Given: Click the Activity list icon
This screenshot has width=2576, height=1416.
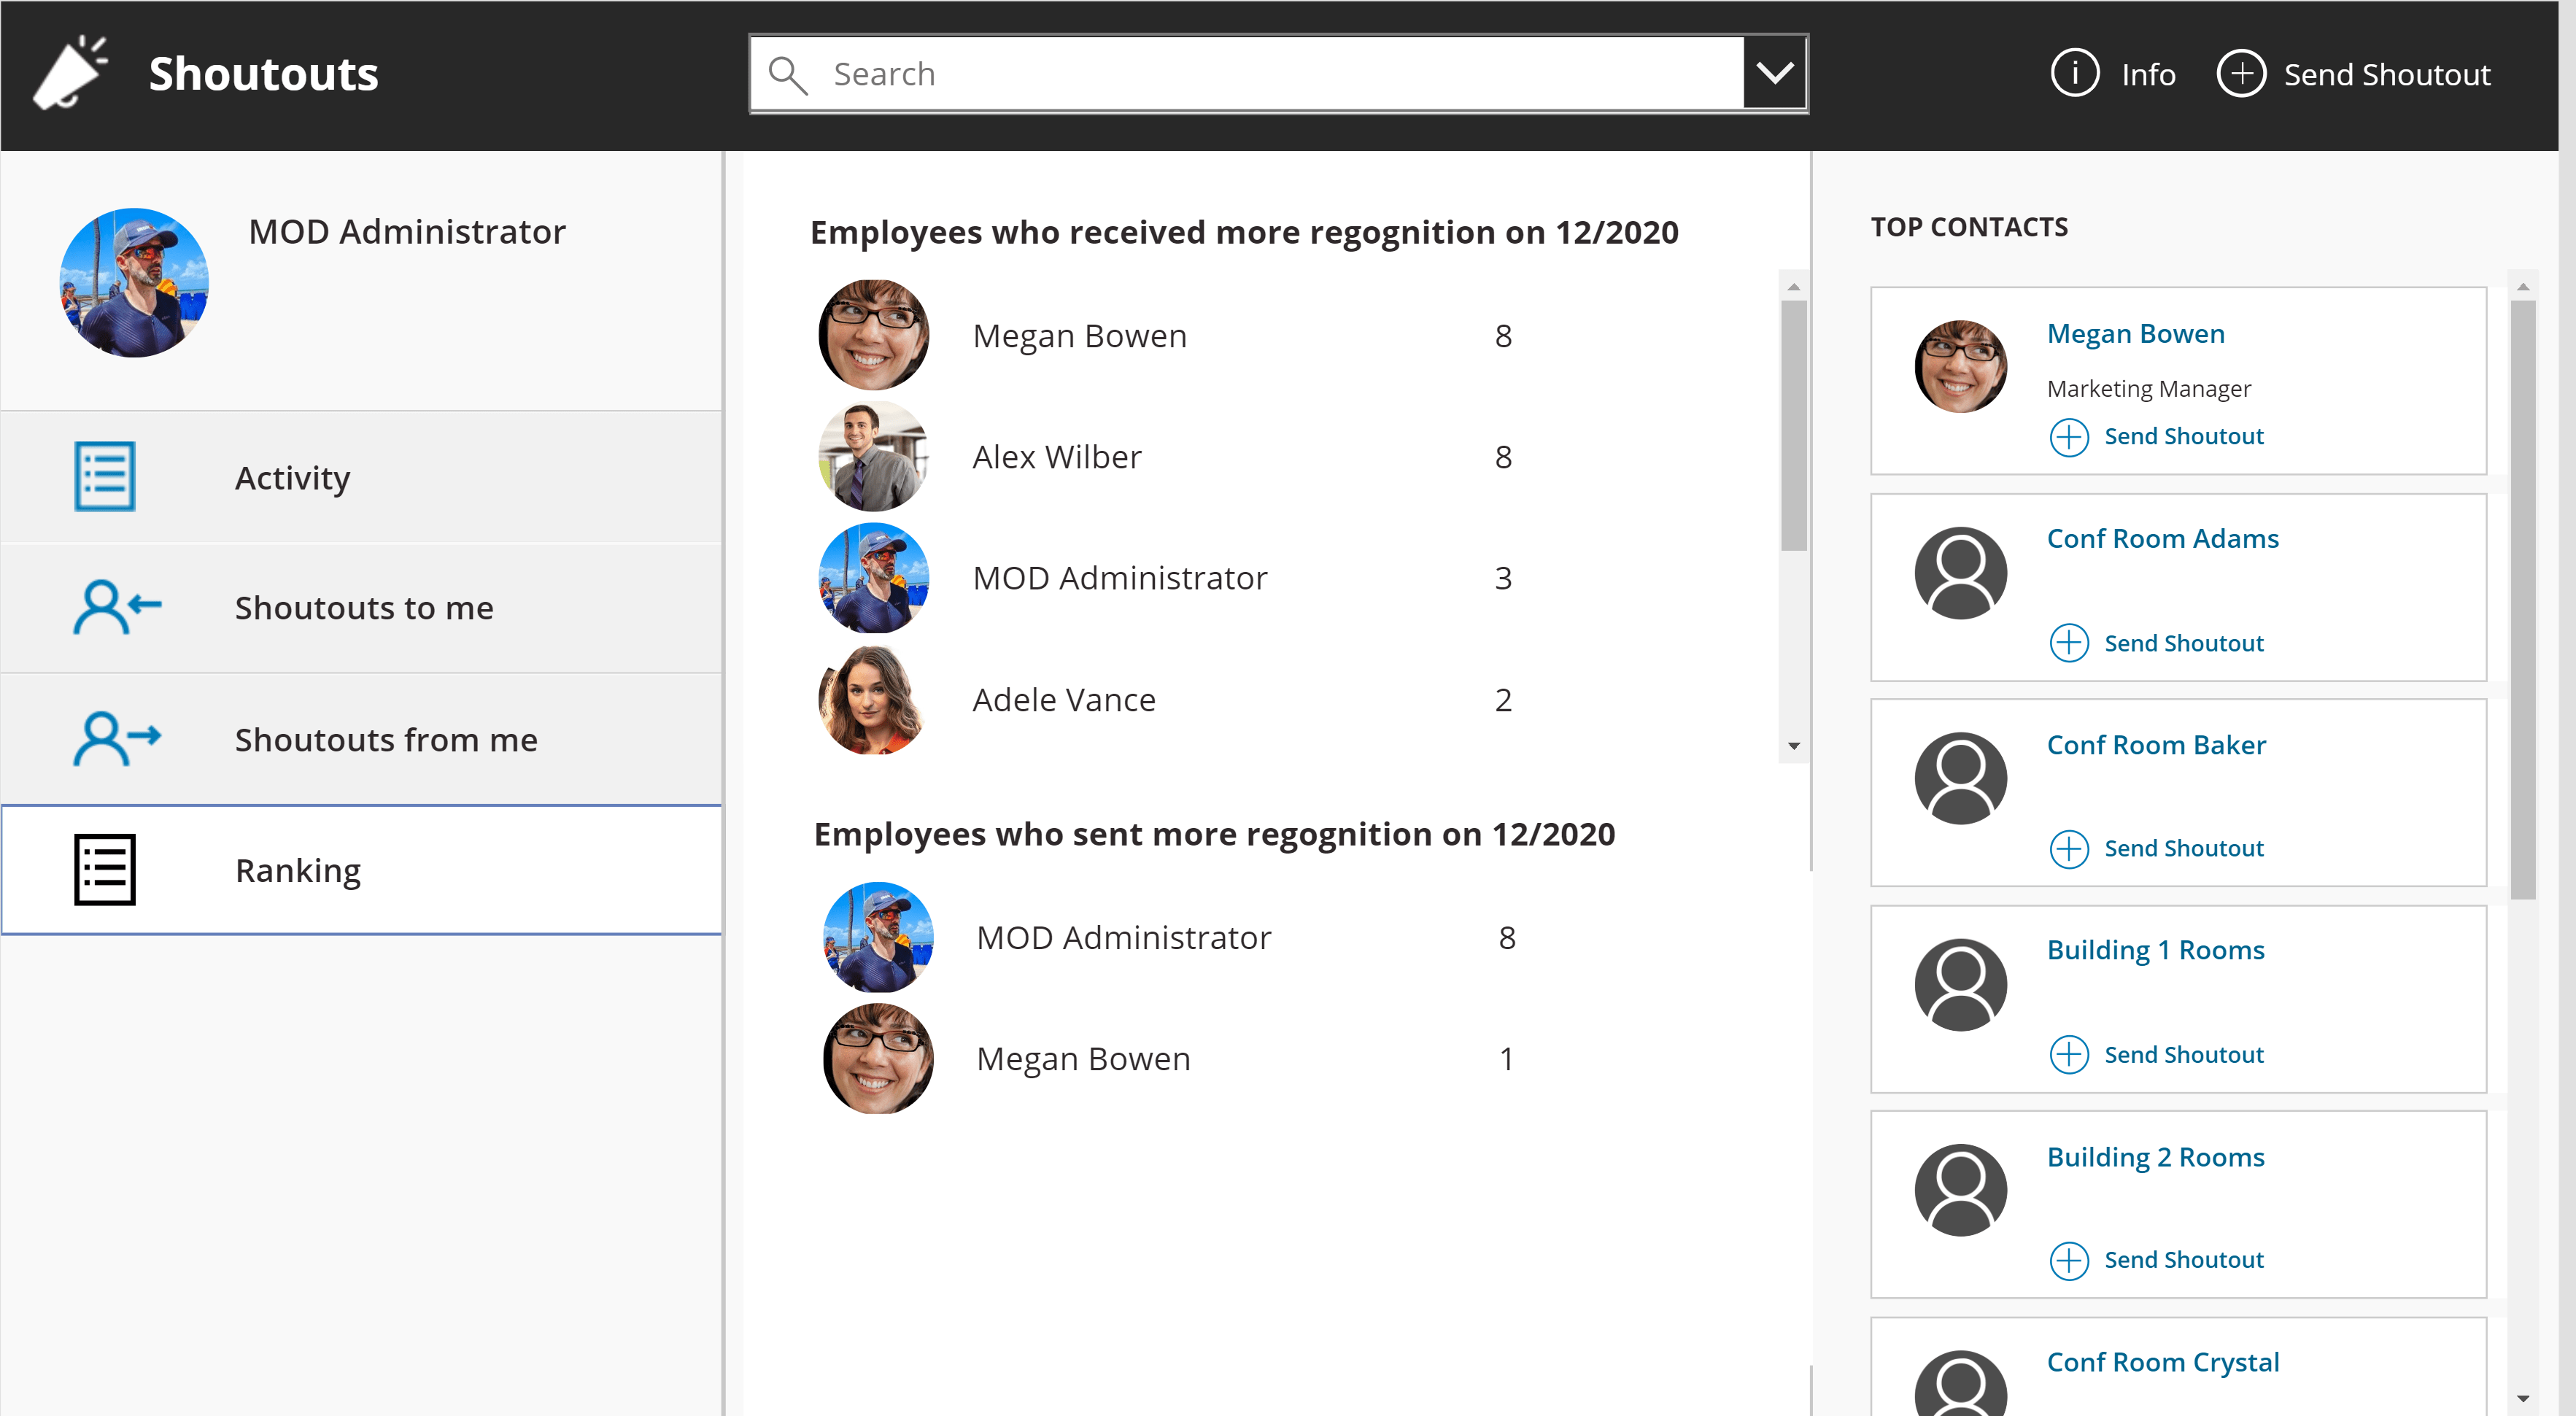Looking at the screenshot, I should tap(104, 477).
